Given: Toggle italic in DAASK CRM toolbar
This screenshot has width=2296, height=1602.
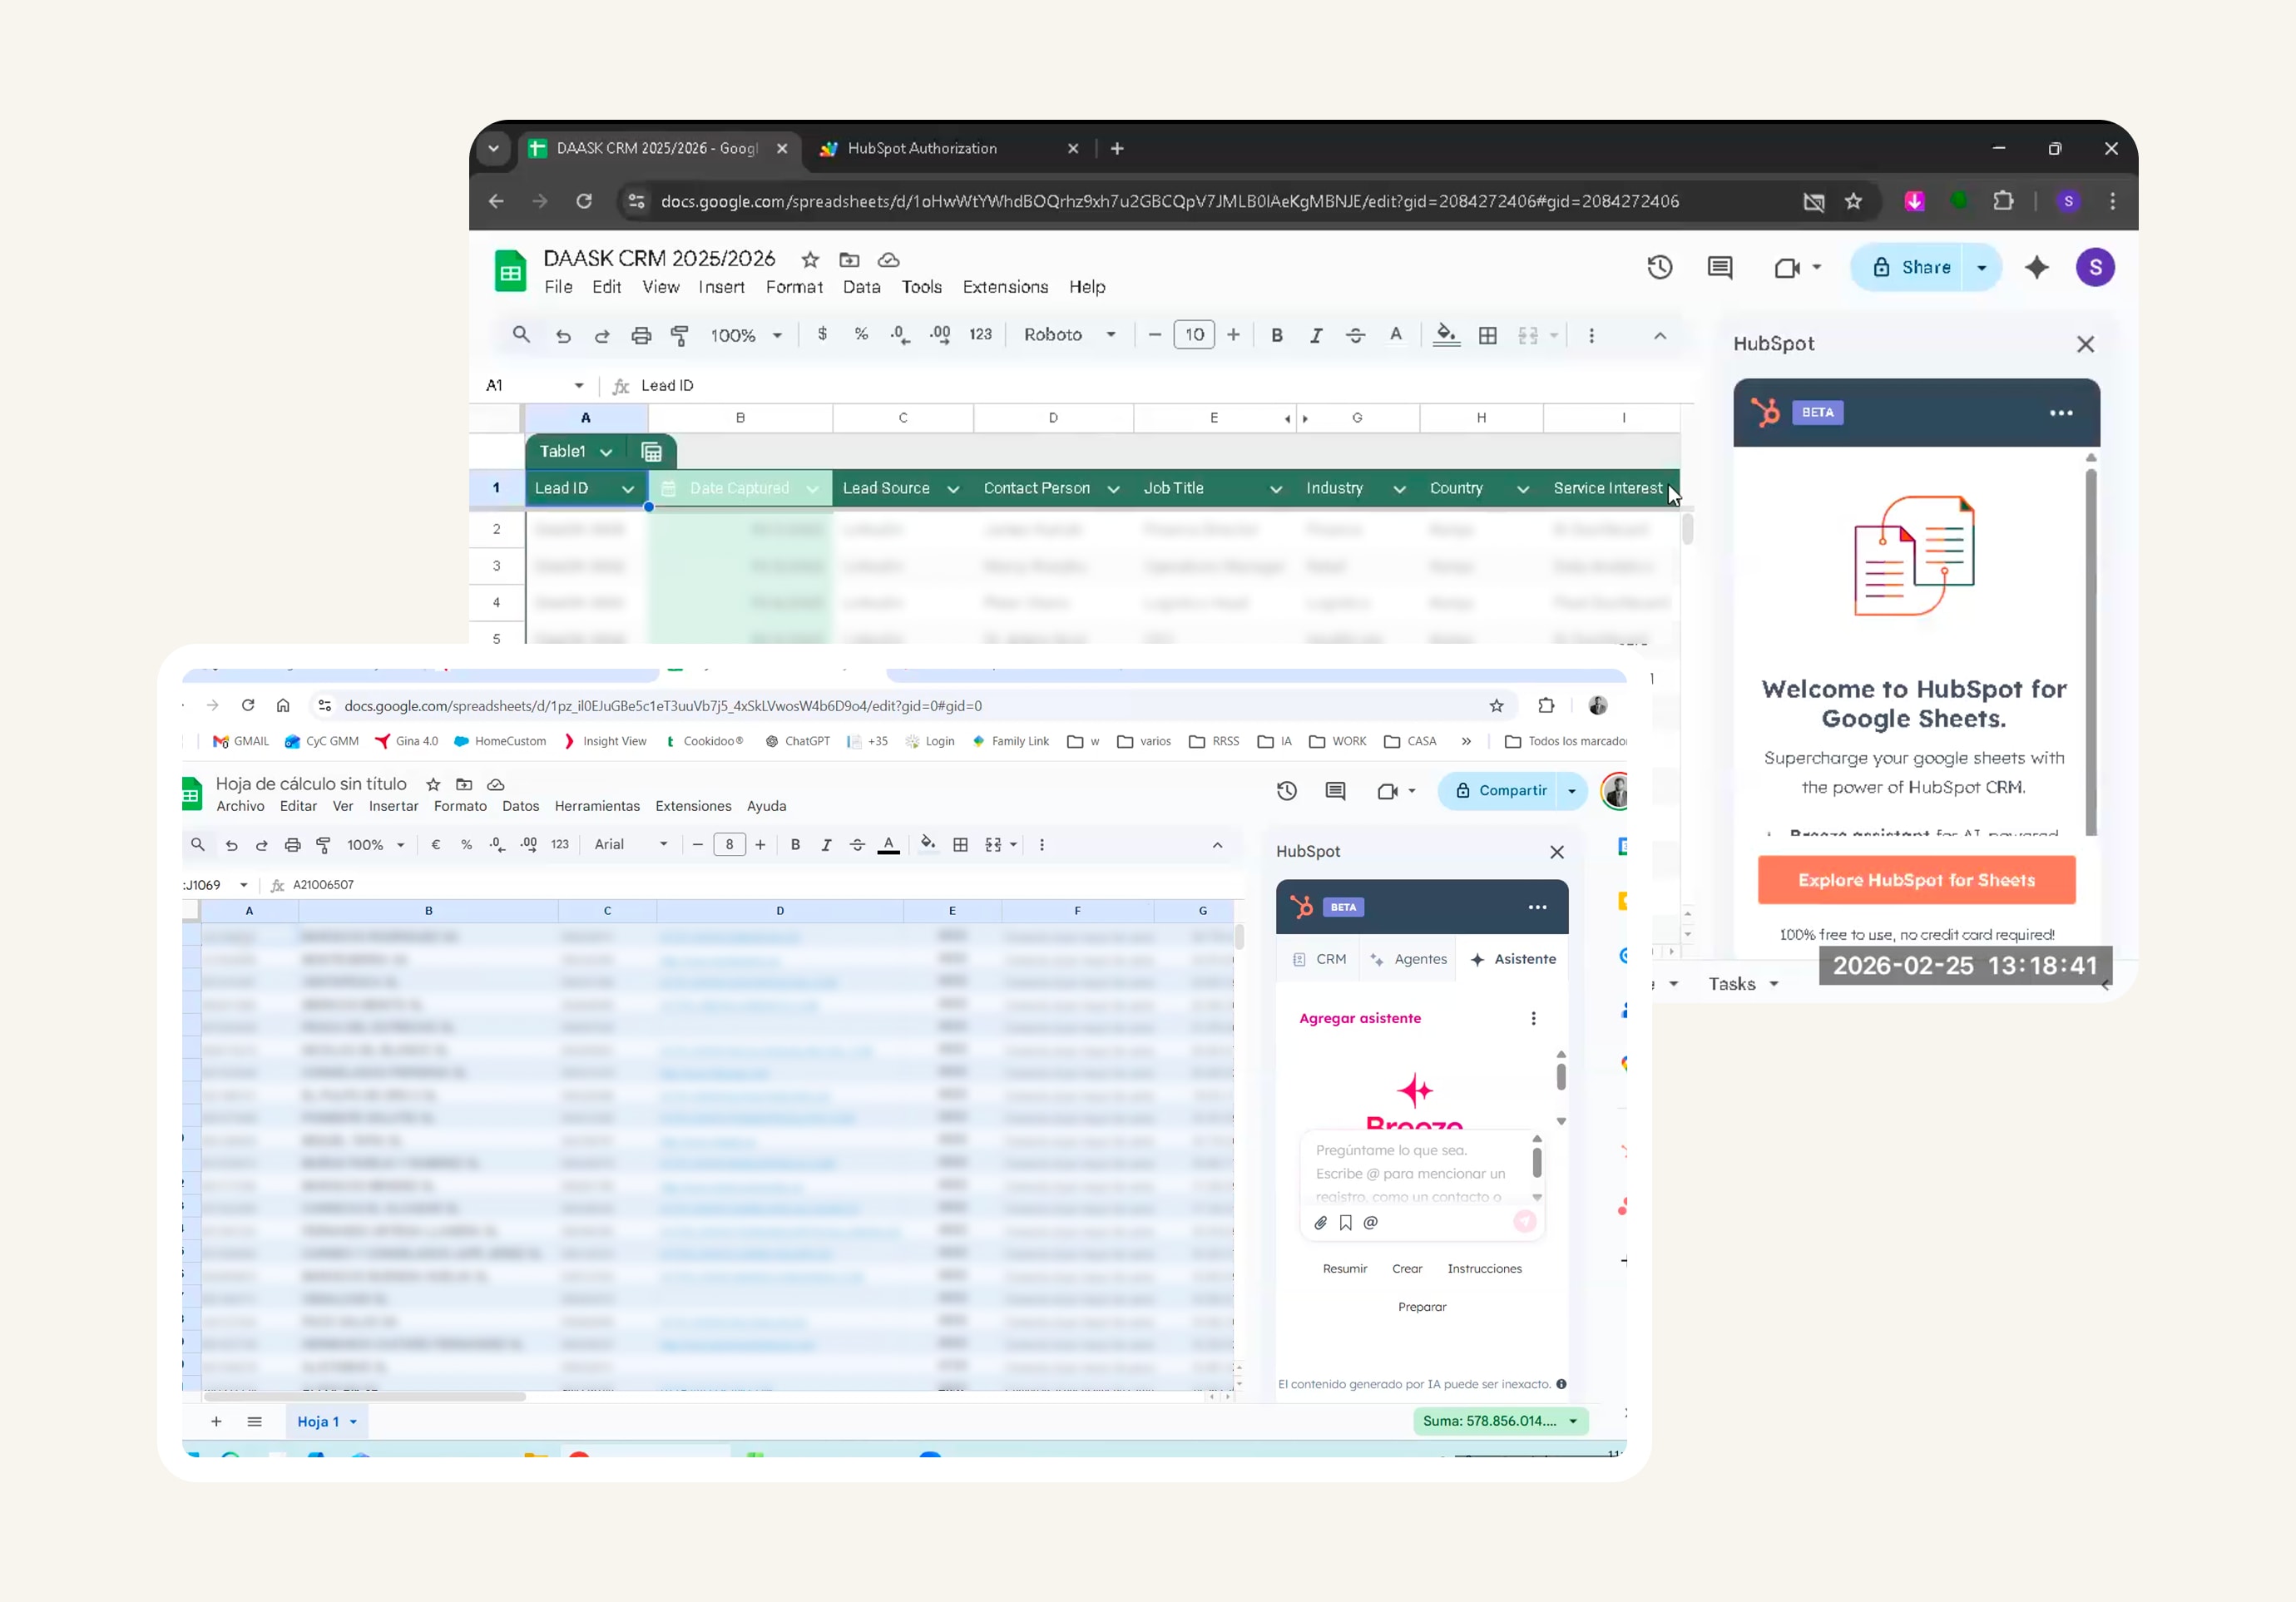Looking at the screenshot, I should coord(1316,335).
